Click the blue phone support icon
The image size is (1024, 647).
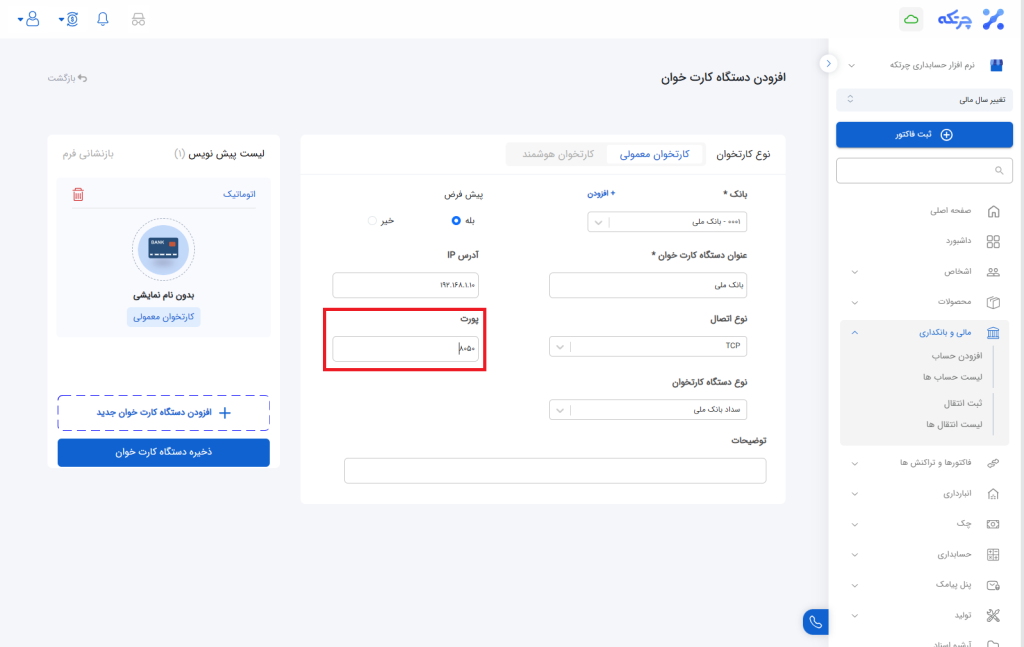click(815, 622)
